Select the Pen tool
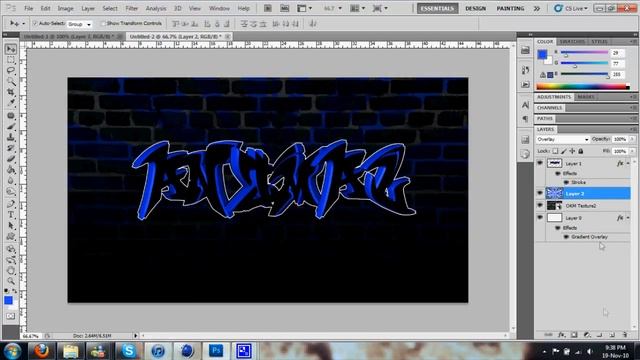This screenshot has height=360, width=640. [x=11, y=204]
